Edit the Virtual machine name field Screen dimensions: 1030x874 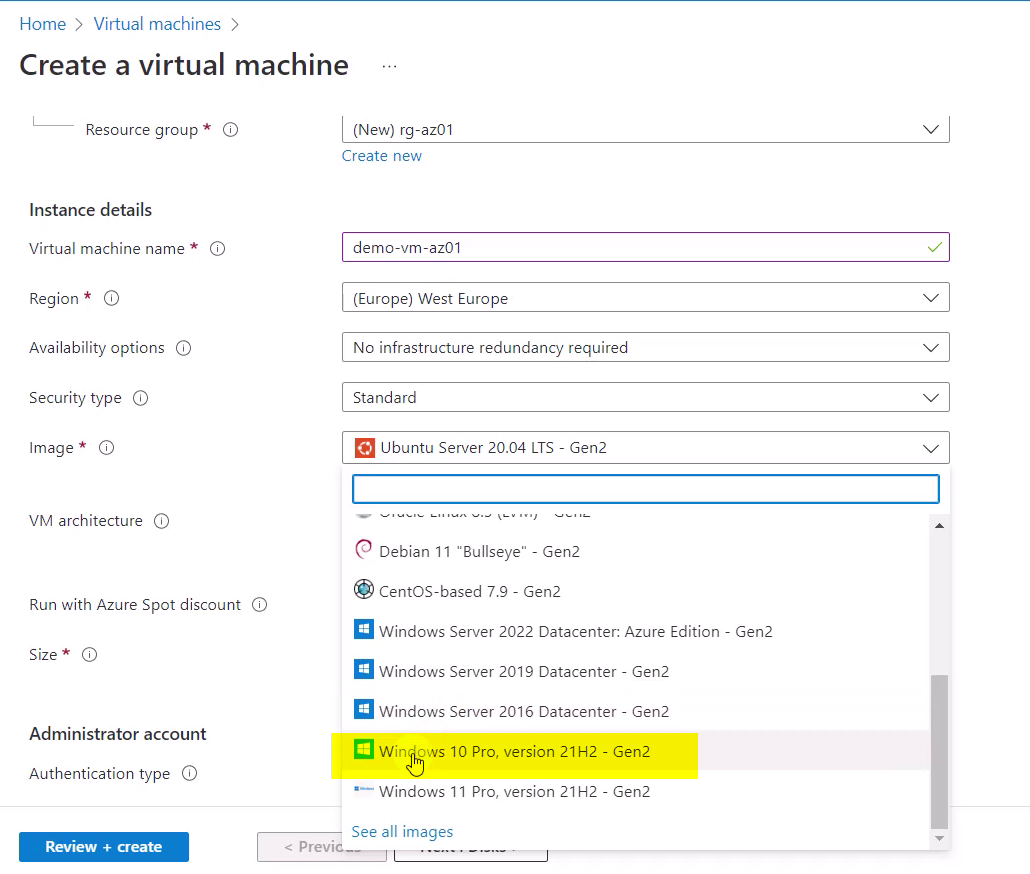pyautogui.click(x=646, y=248)
